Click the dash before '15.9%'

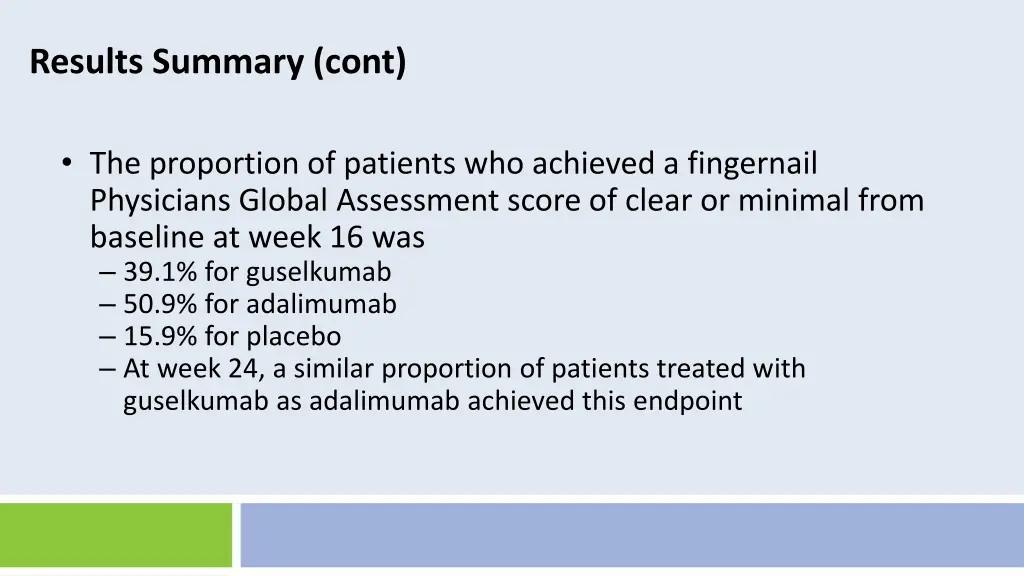point(107,338)
